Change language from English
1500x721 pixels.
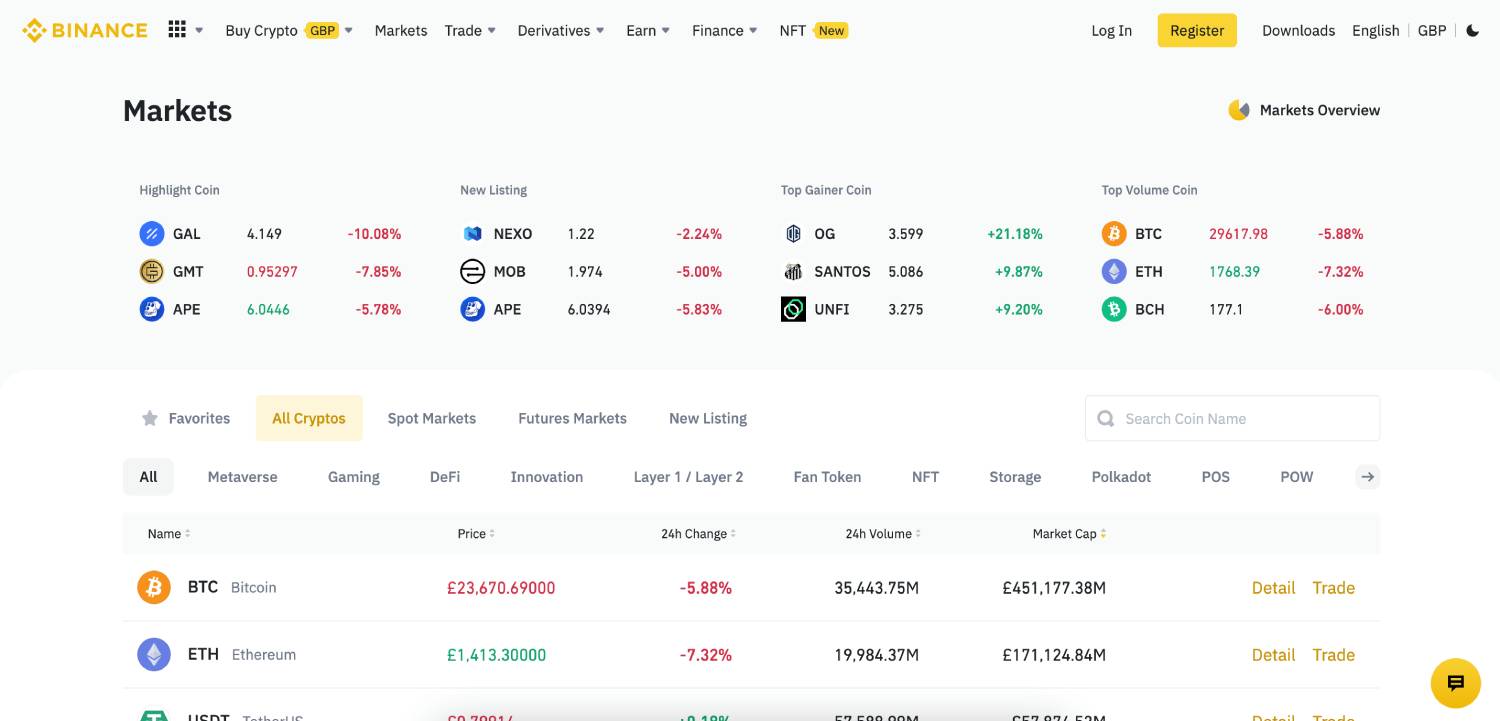[1375, 30]
